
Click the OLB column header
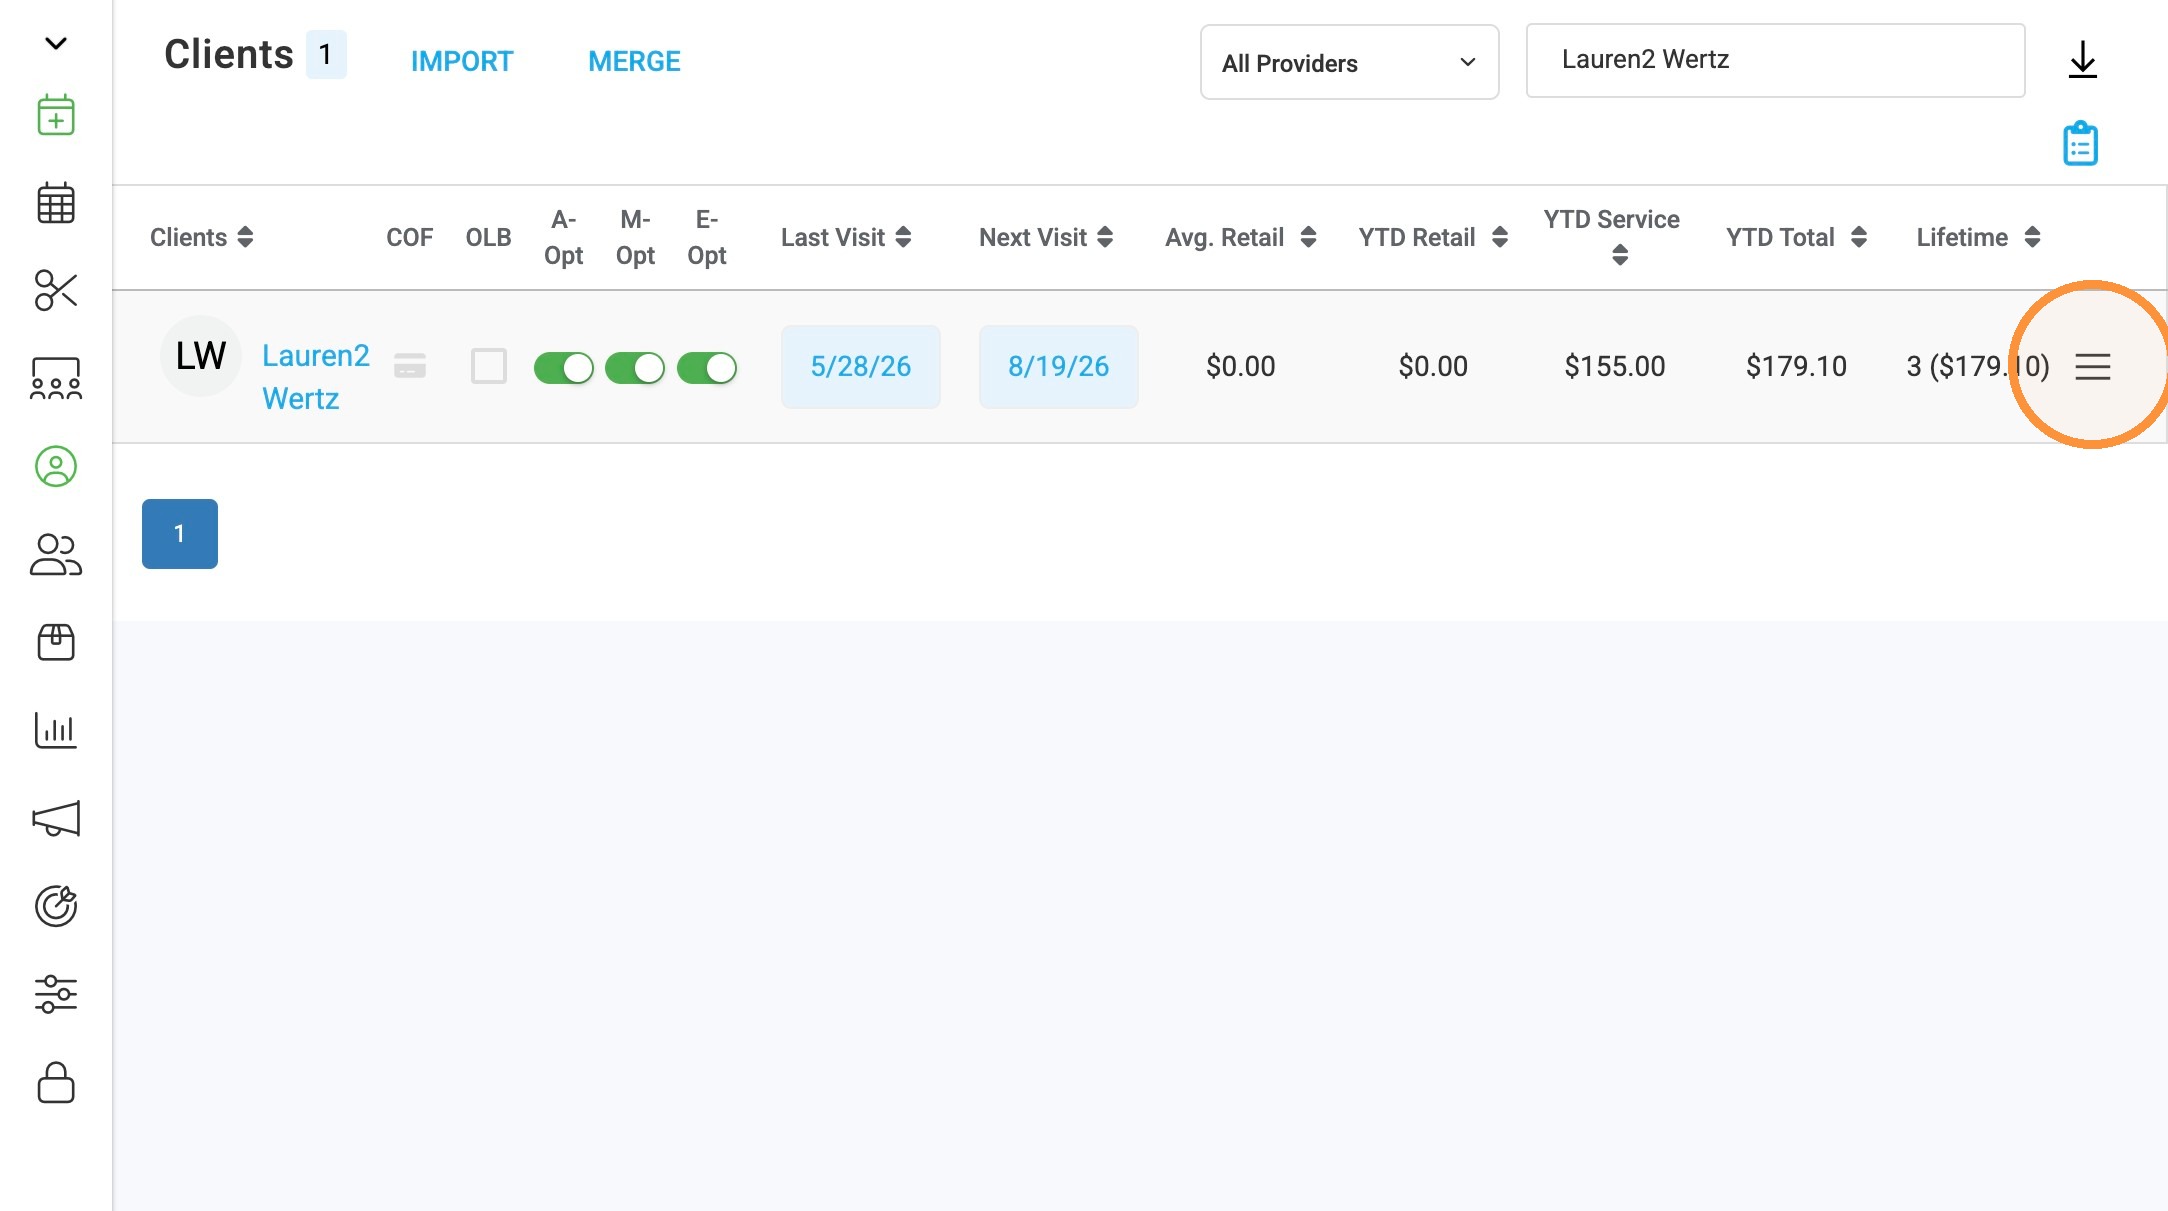tap(489, 237)
